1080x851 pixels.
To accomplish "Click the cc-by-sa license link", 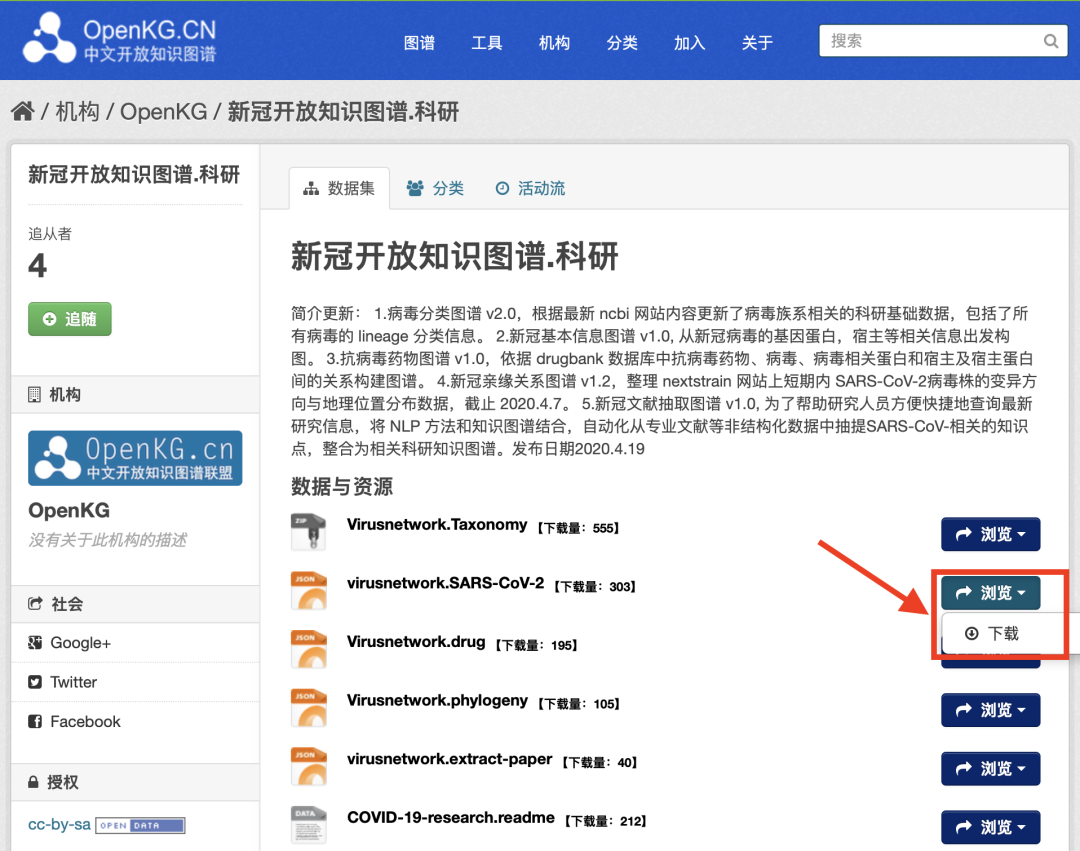I will (x=59, y=824).
